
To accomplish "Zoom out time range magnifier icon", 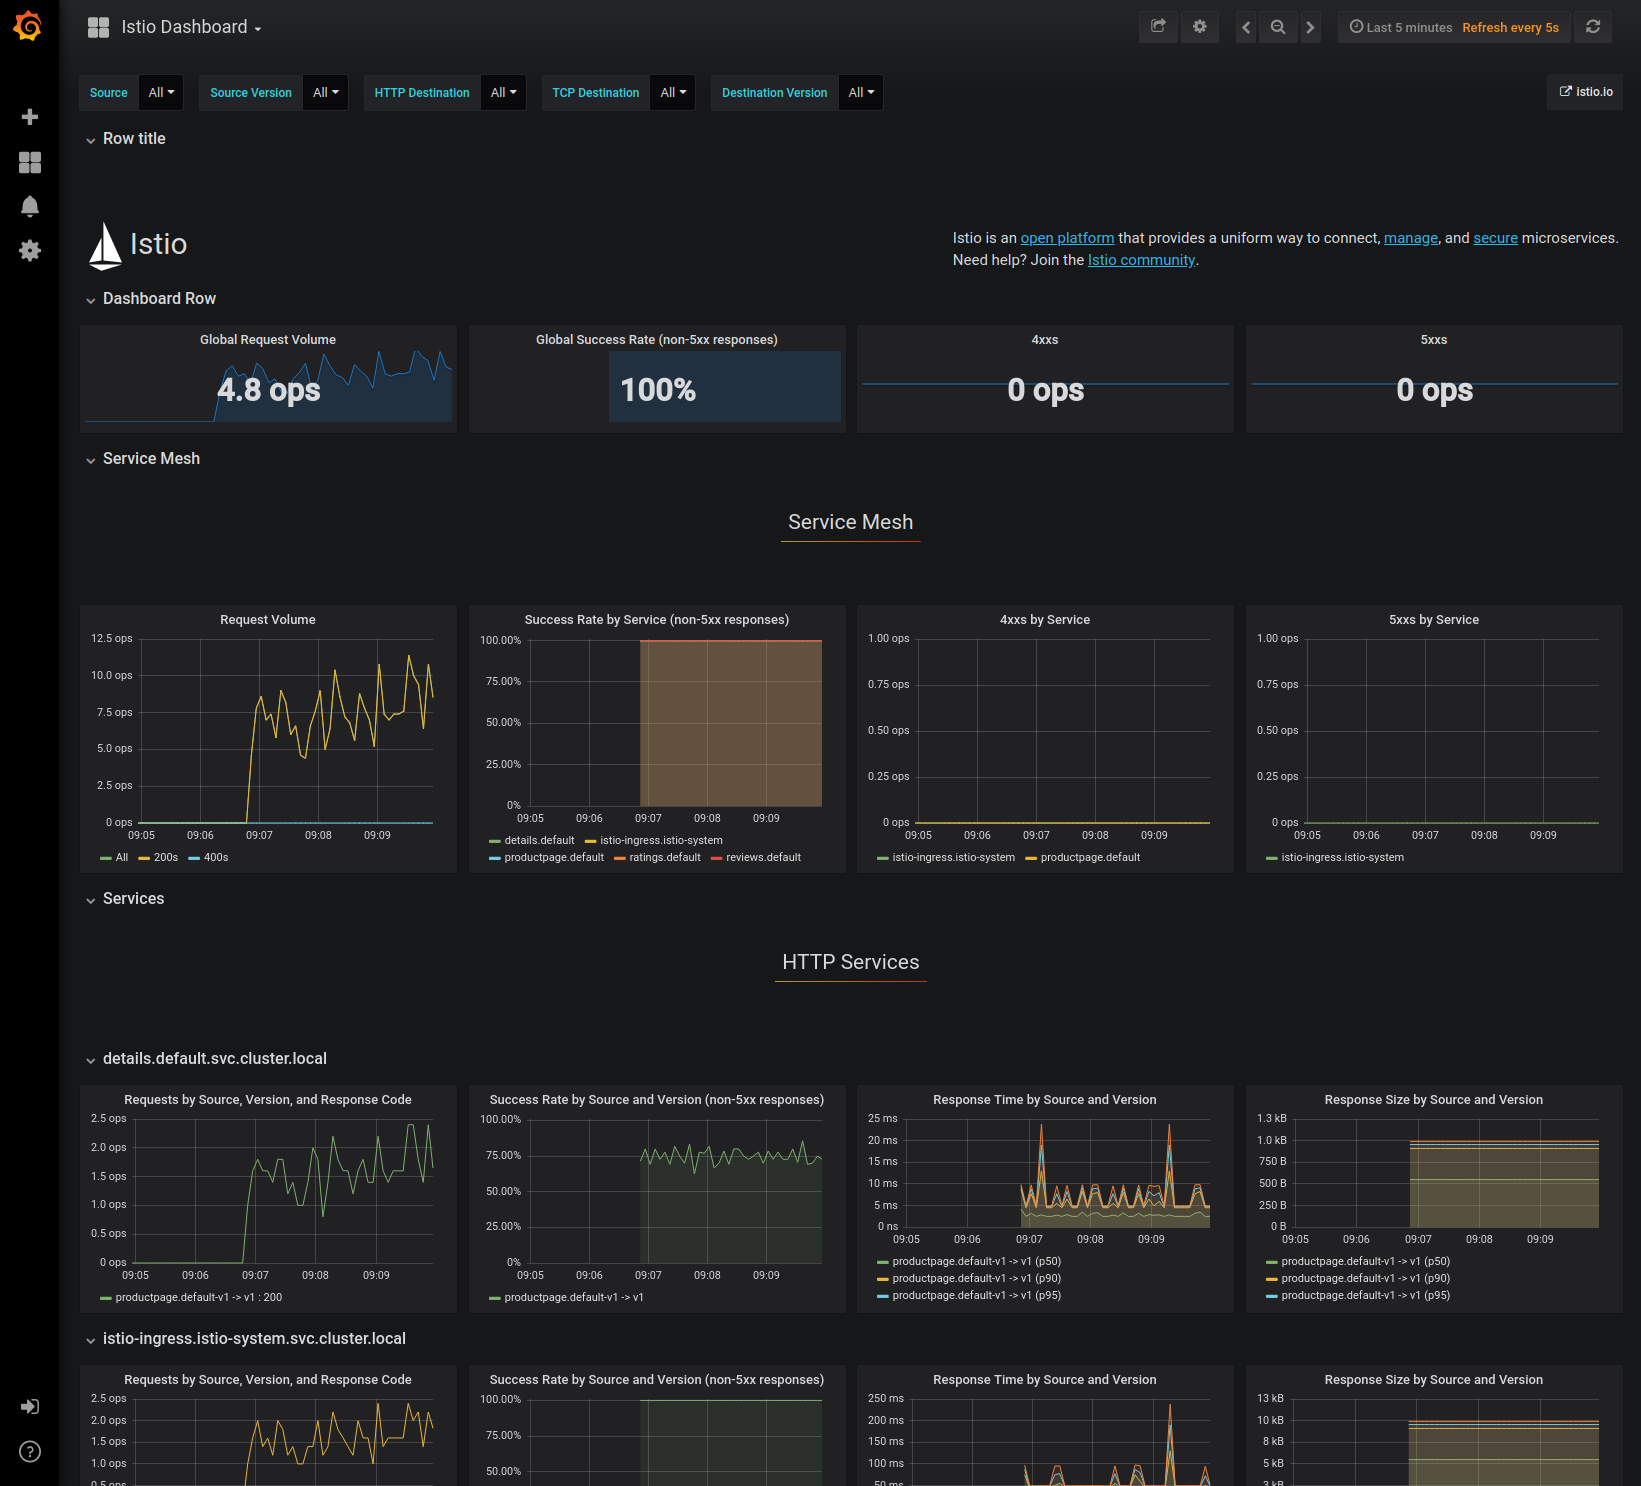I will click(1278, 27).
